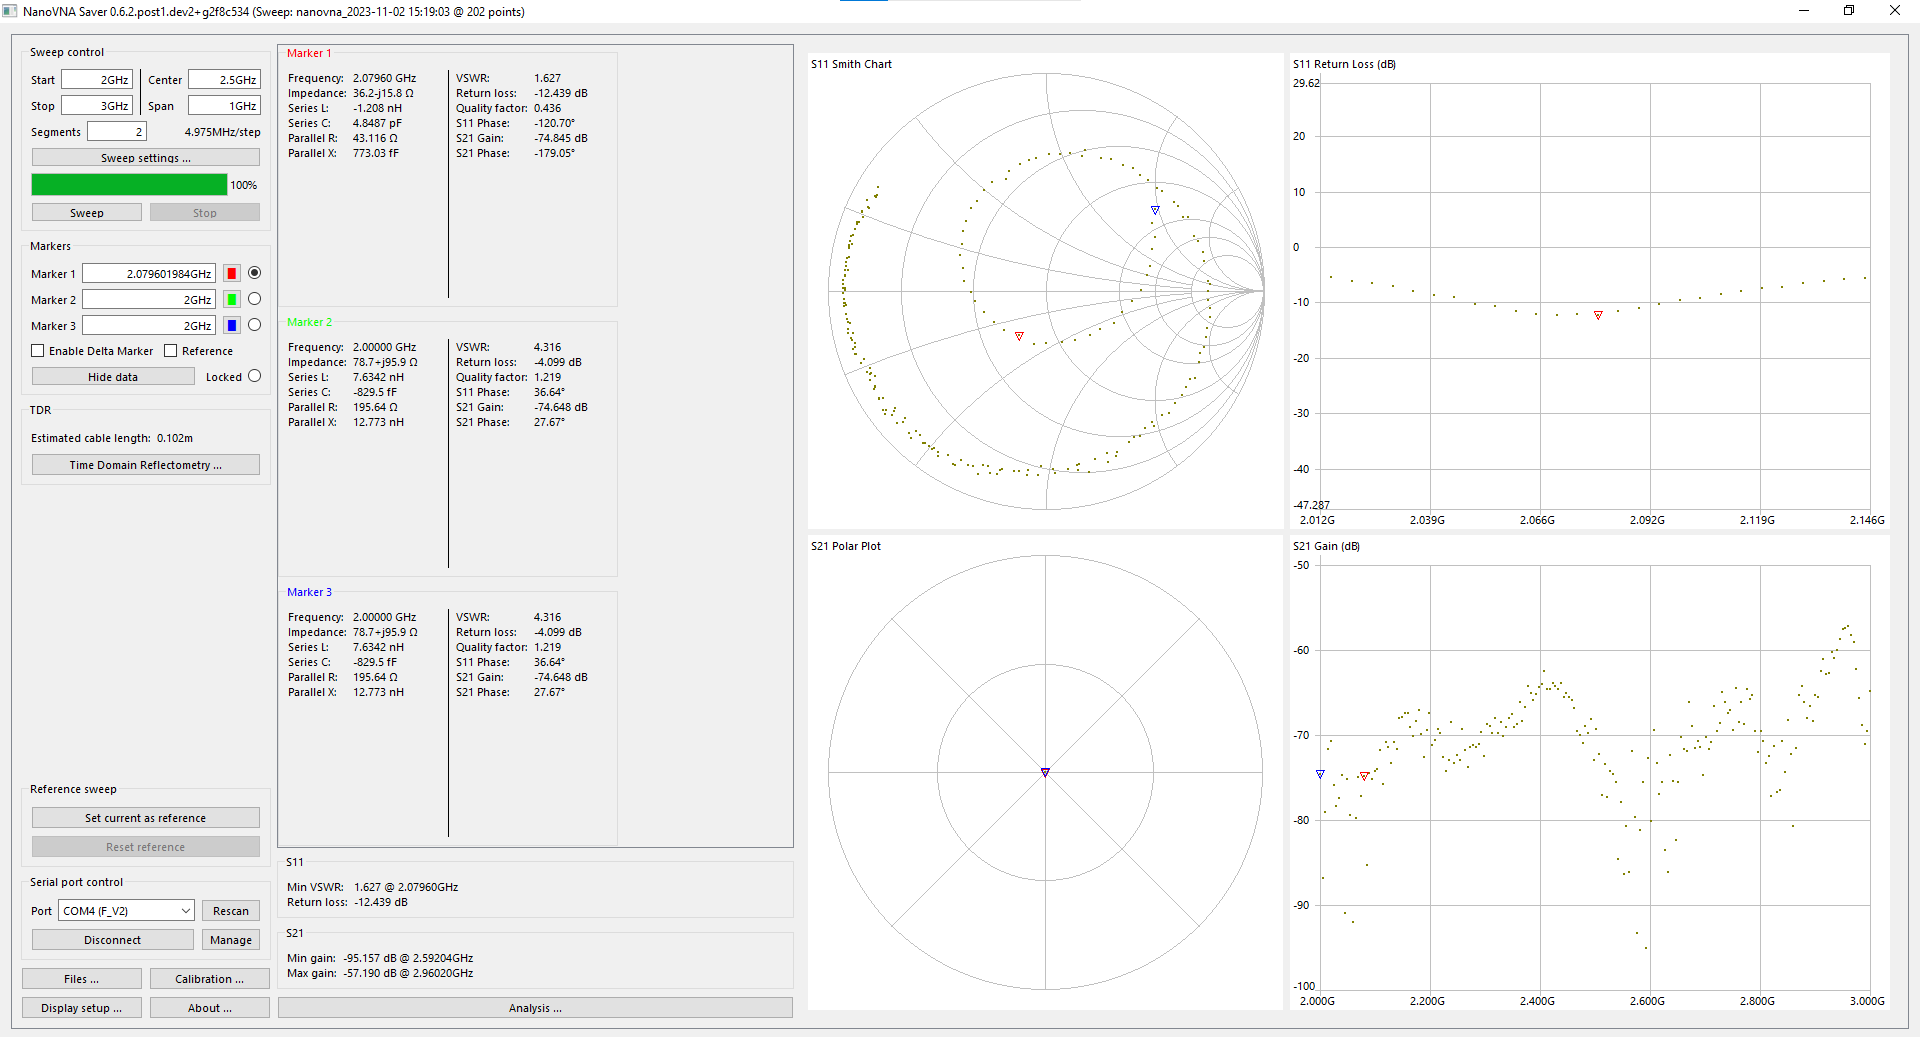Click blue marker on S21 Polar Plot
Viewport: 1920px width, 1037px height.
point(1045,772)
